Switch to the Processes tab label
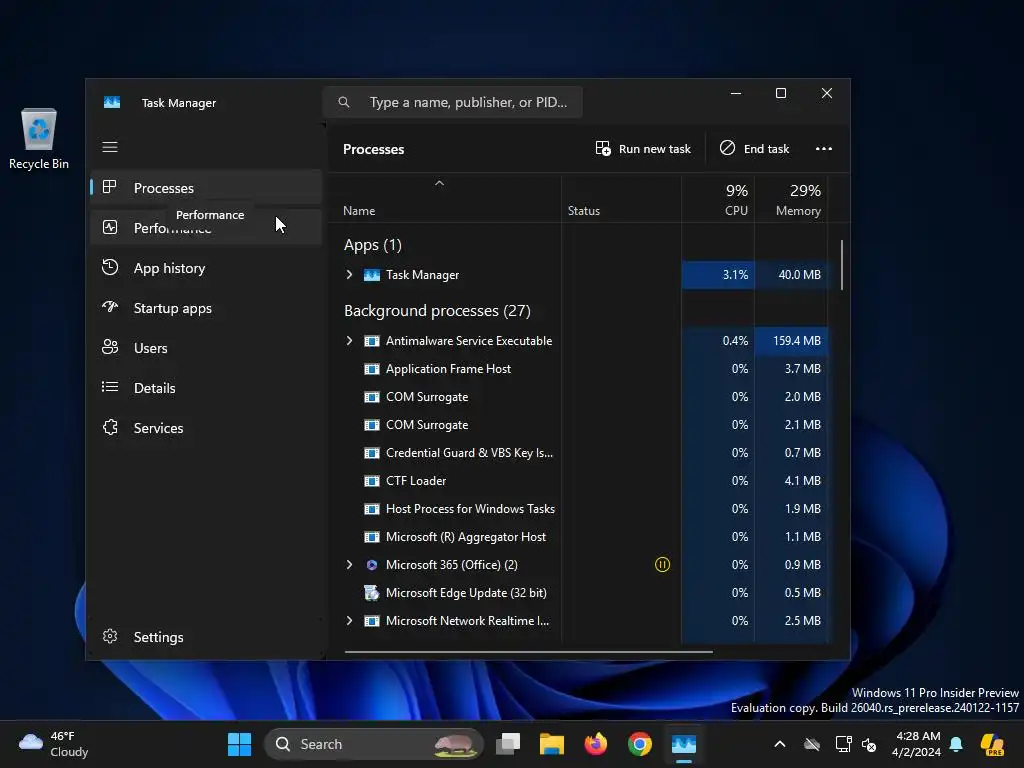Viewport: 1024px width, 768px height. [x=164, y=188]
